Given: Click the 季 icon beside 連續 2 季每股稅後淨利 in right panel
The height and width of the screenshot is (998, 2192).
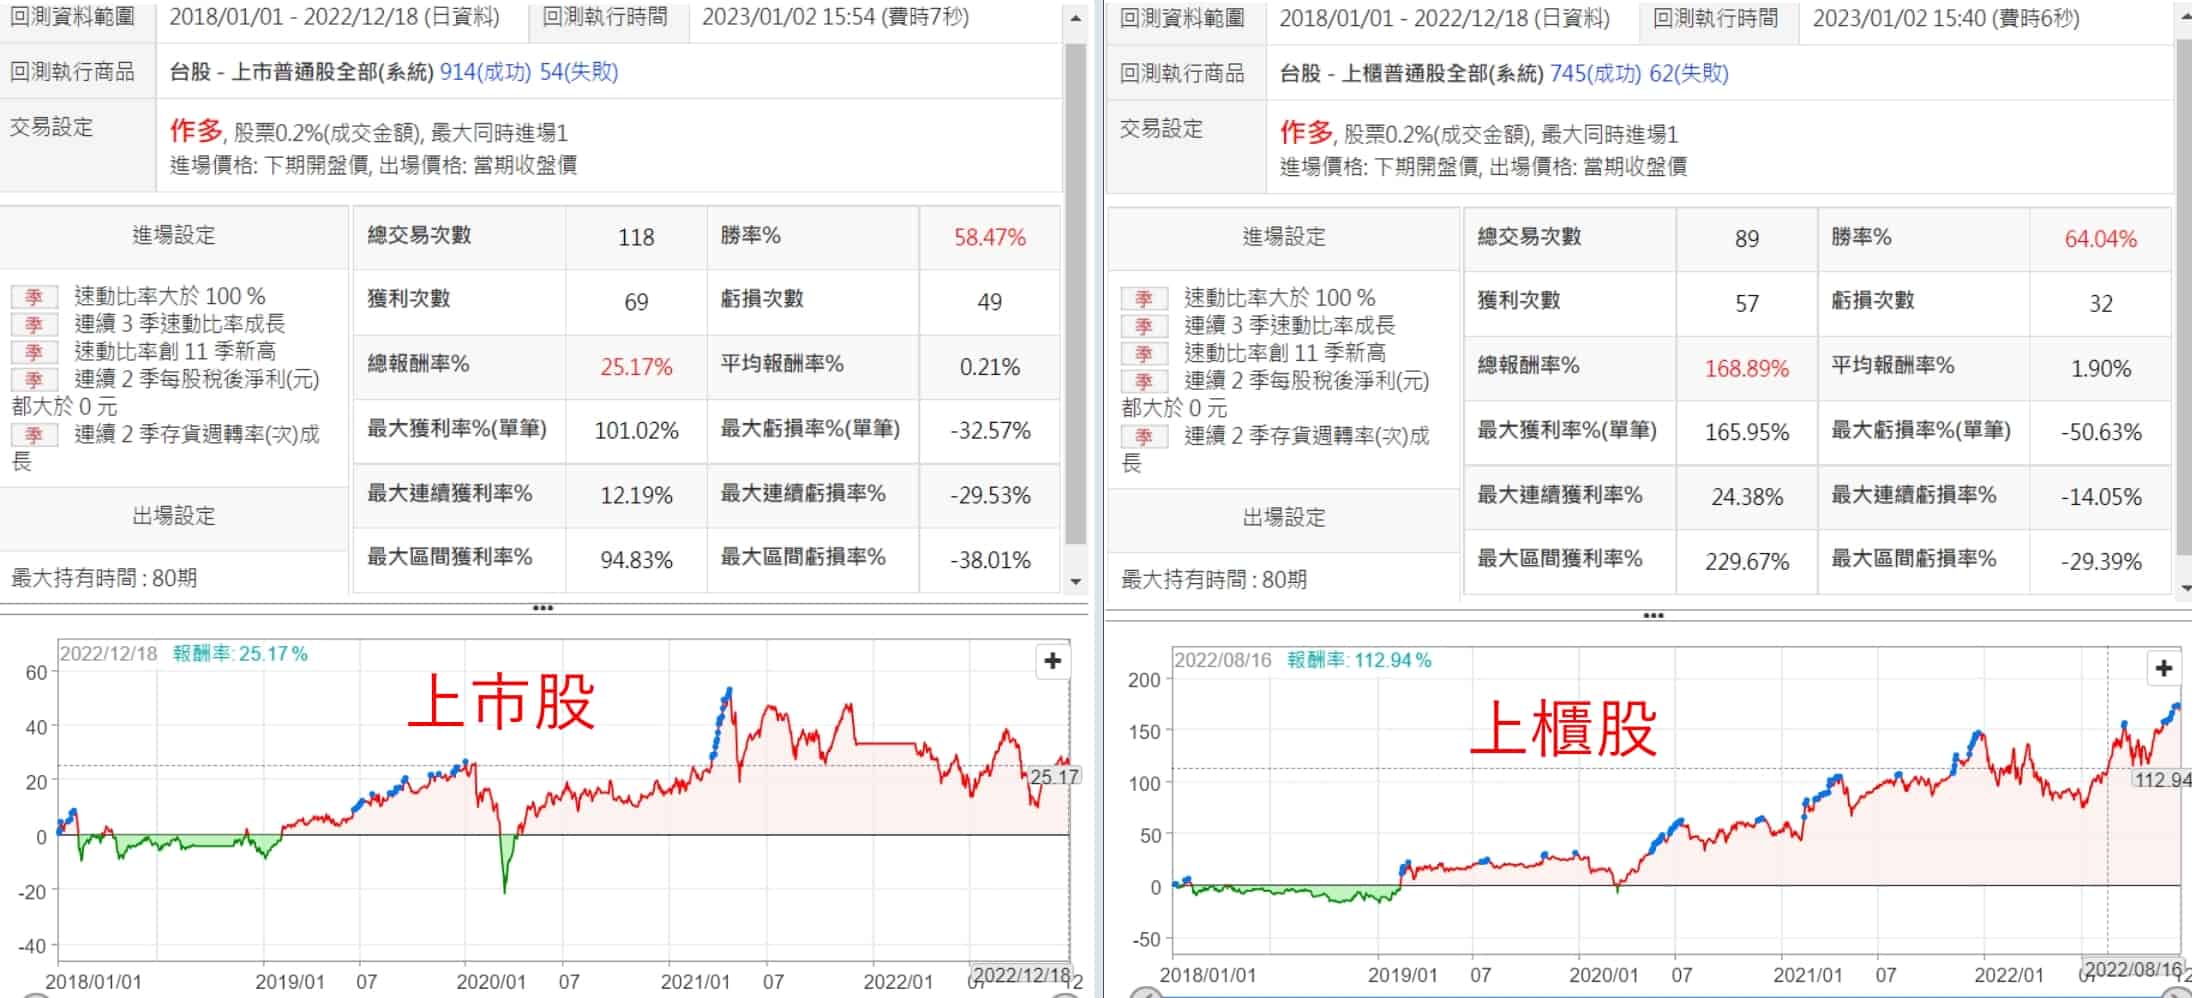Looking at the screenshot, I should (1144, 382).
